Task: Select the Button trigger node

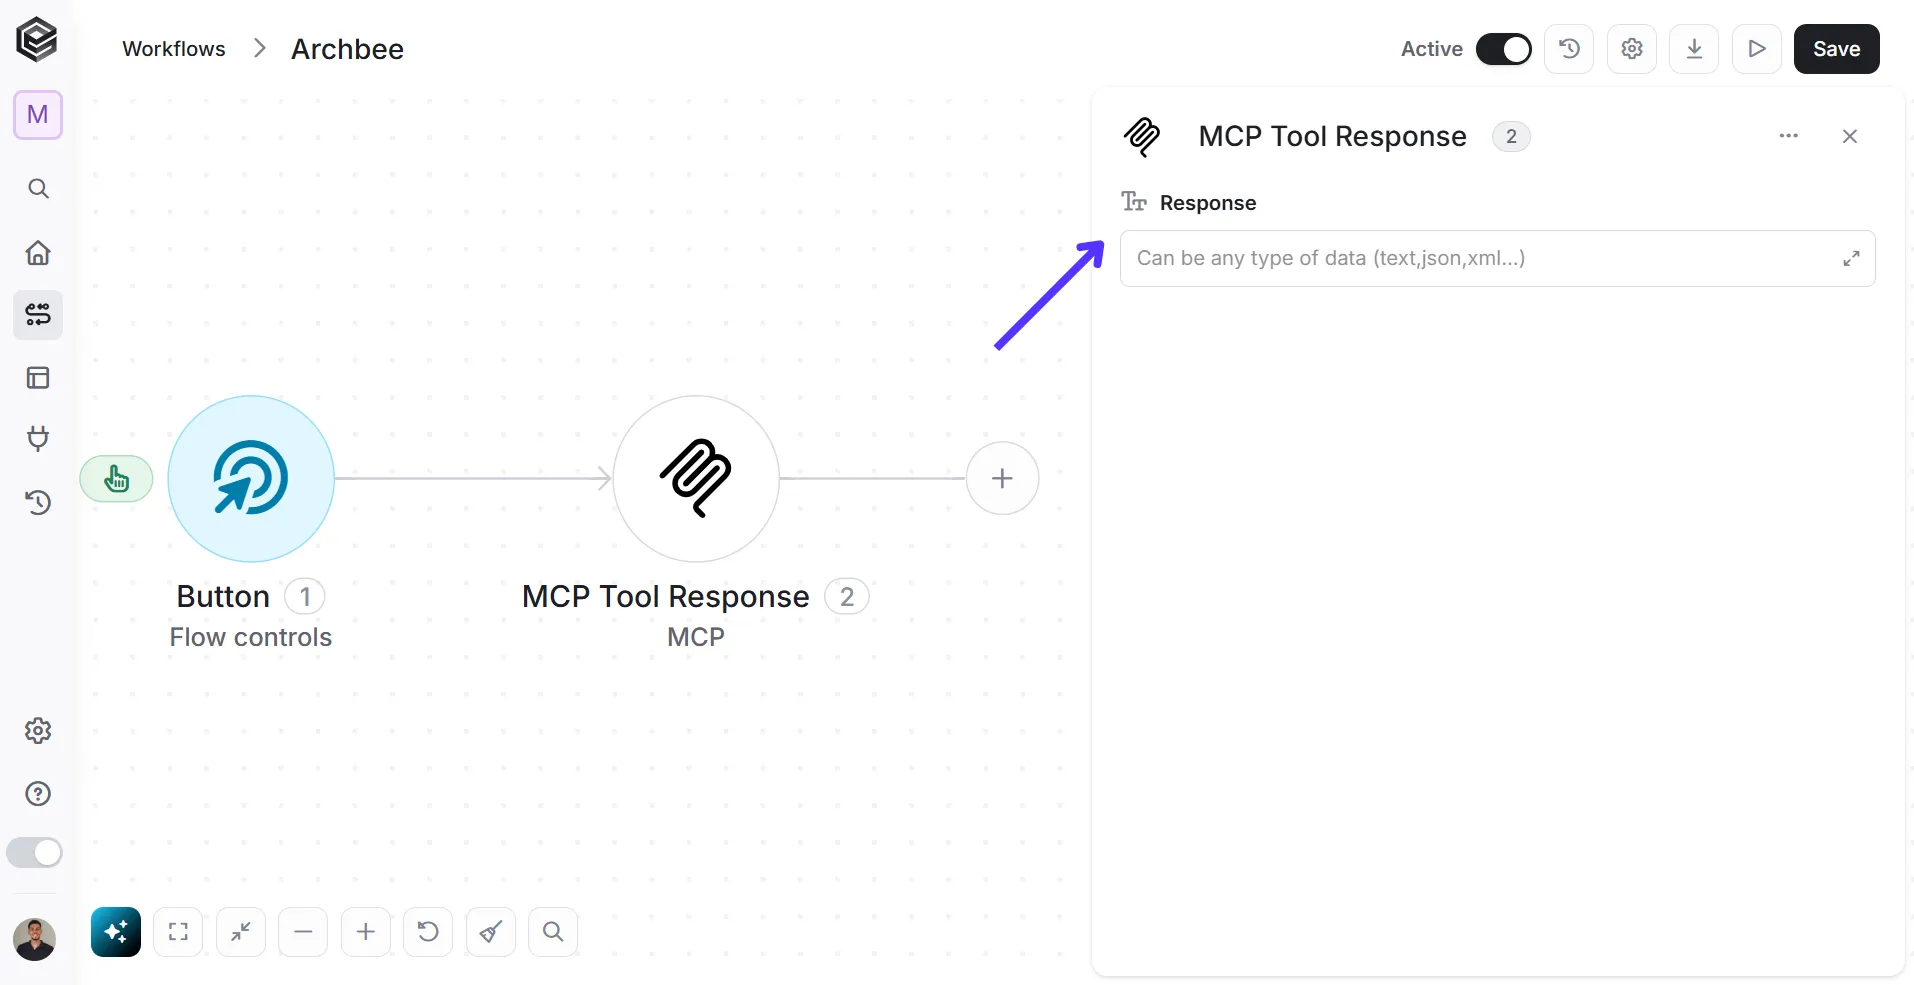Action: tap(251, 479)
